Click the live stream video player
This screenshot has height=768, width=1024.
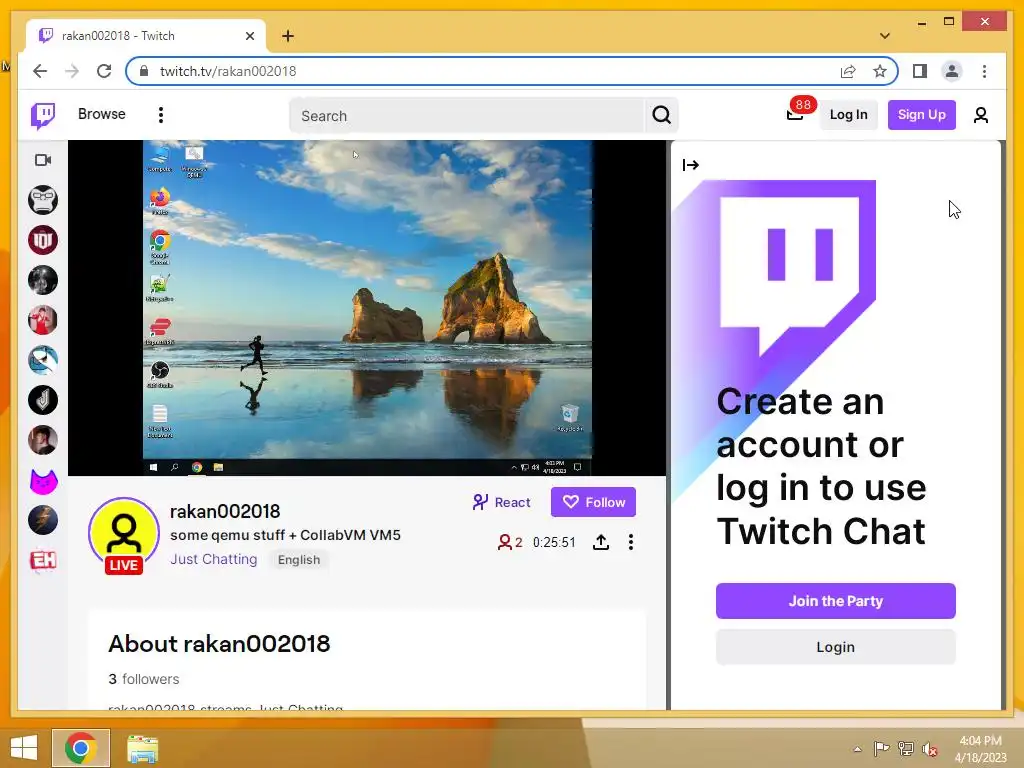click(x=367, y=308)
